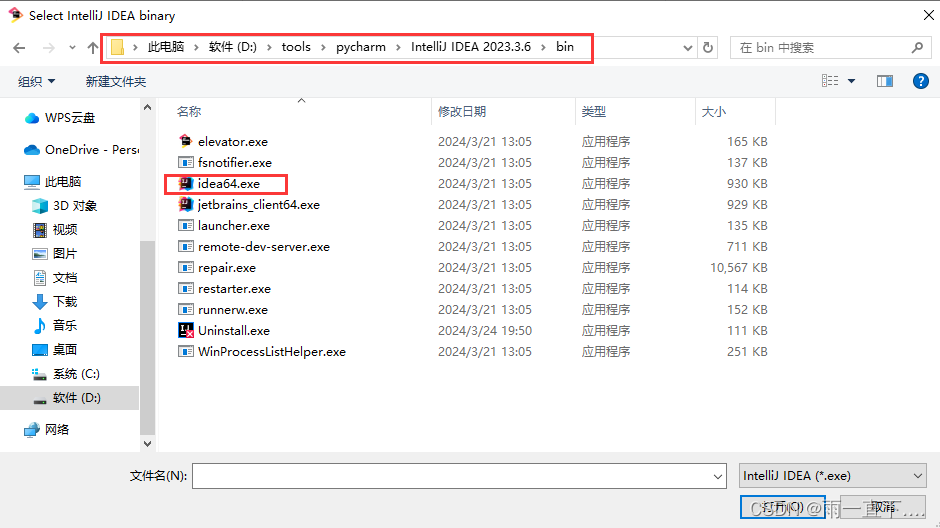Select WinProcessListHelper.exe file
940x528 pixels.
(272, 352)
